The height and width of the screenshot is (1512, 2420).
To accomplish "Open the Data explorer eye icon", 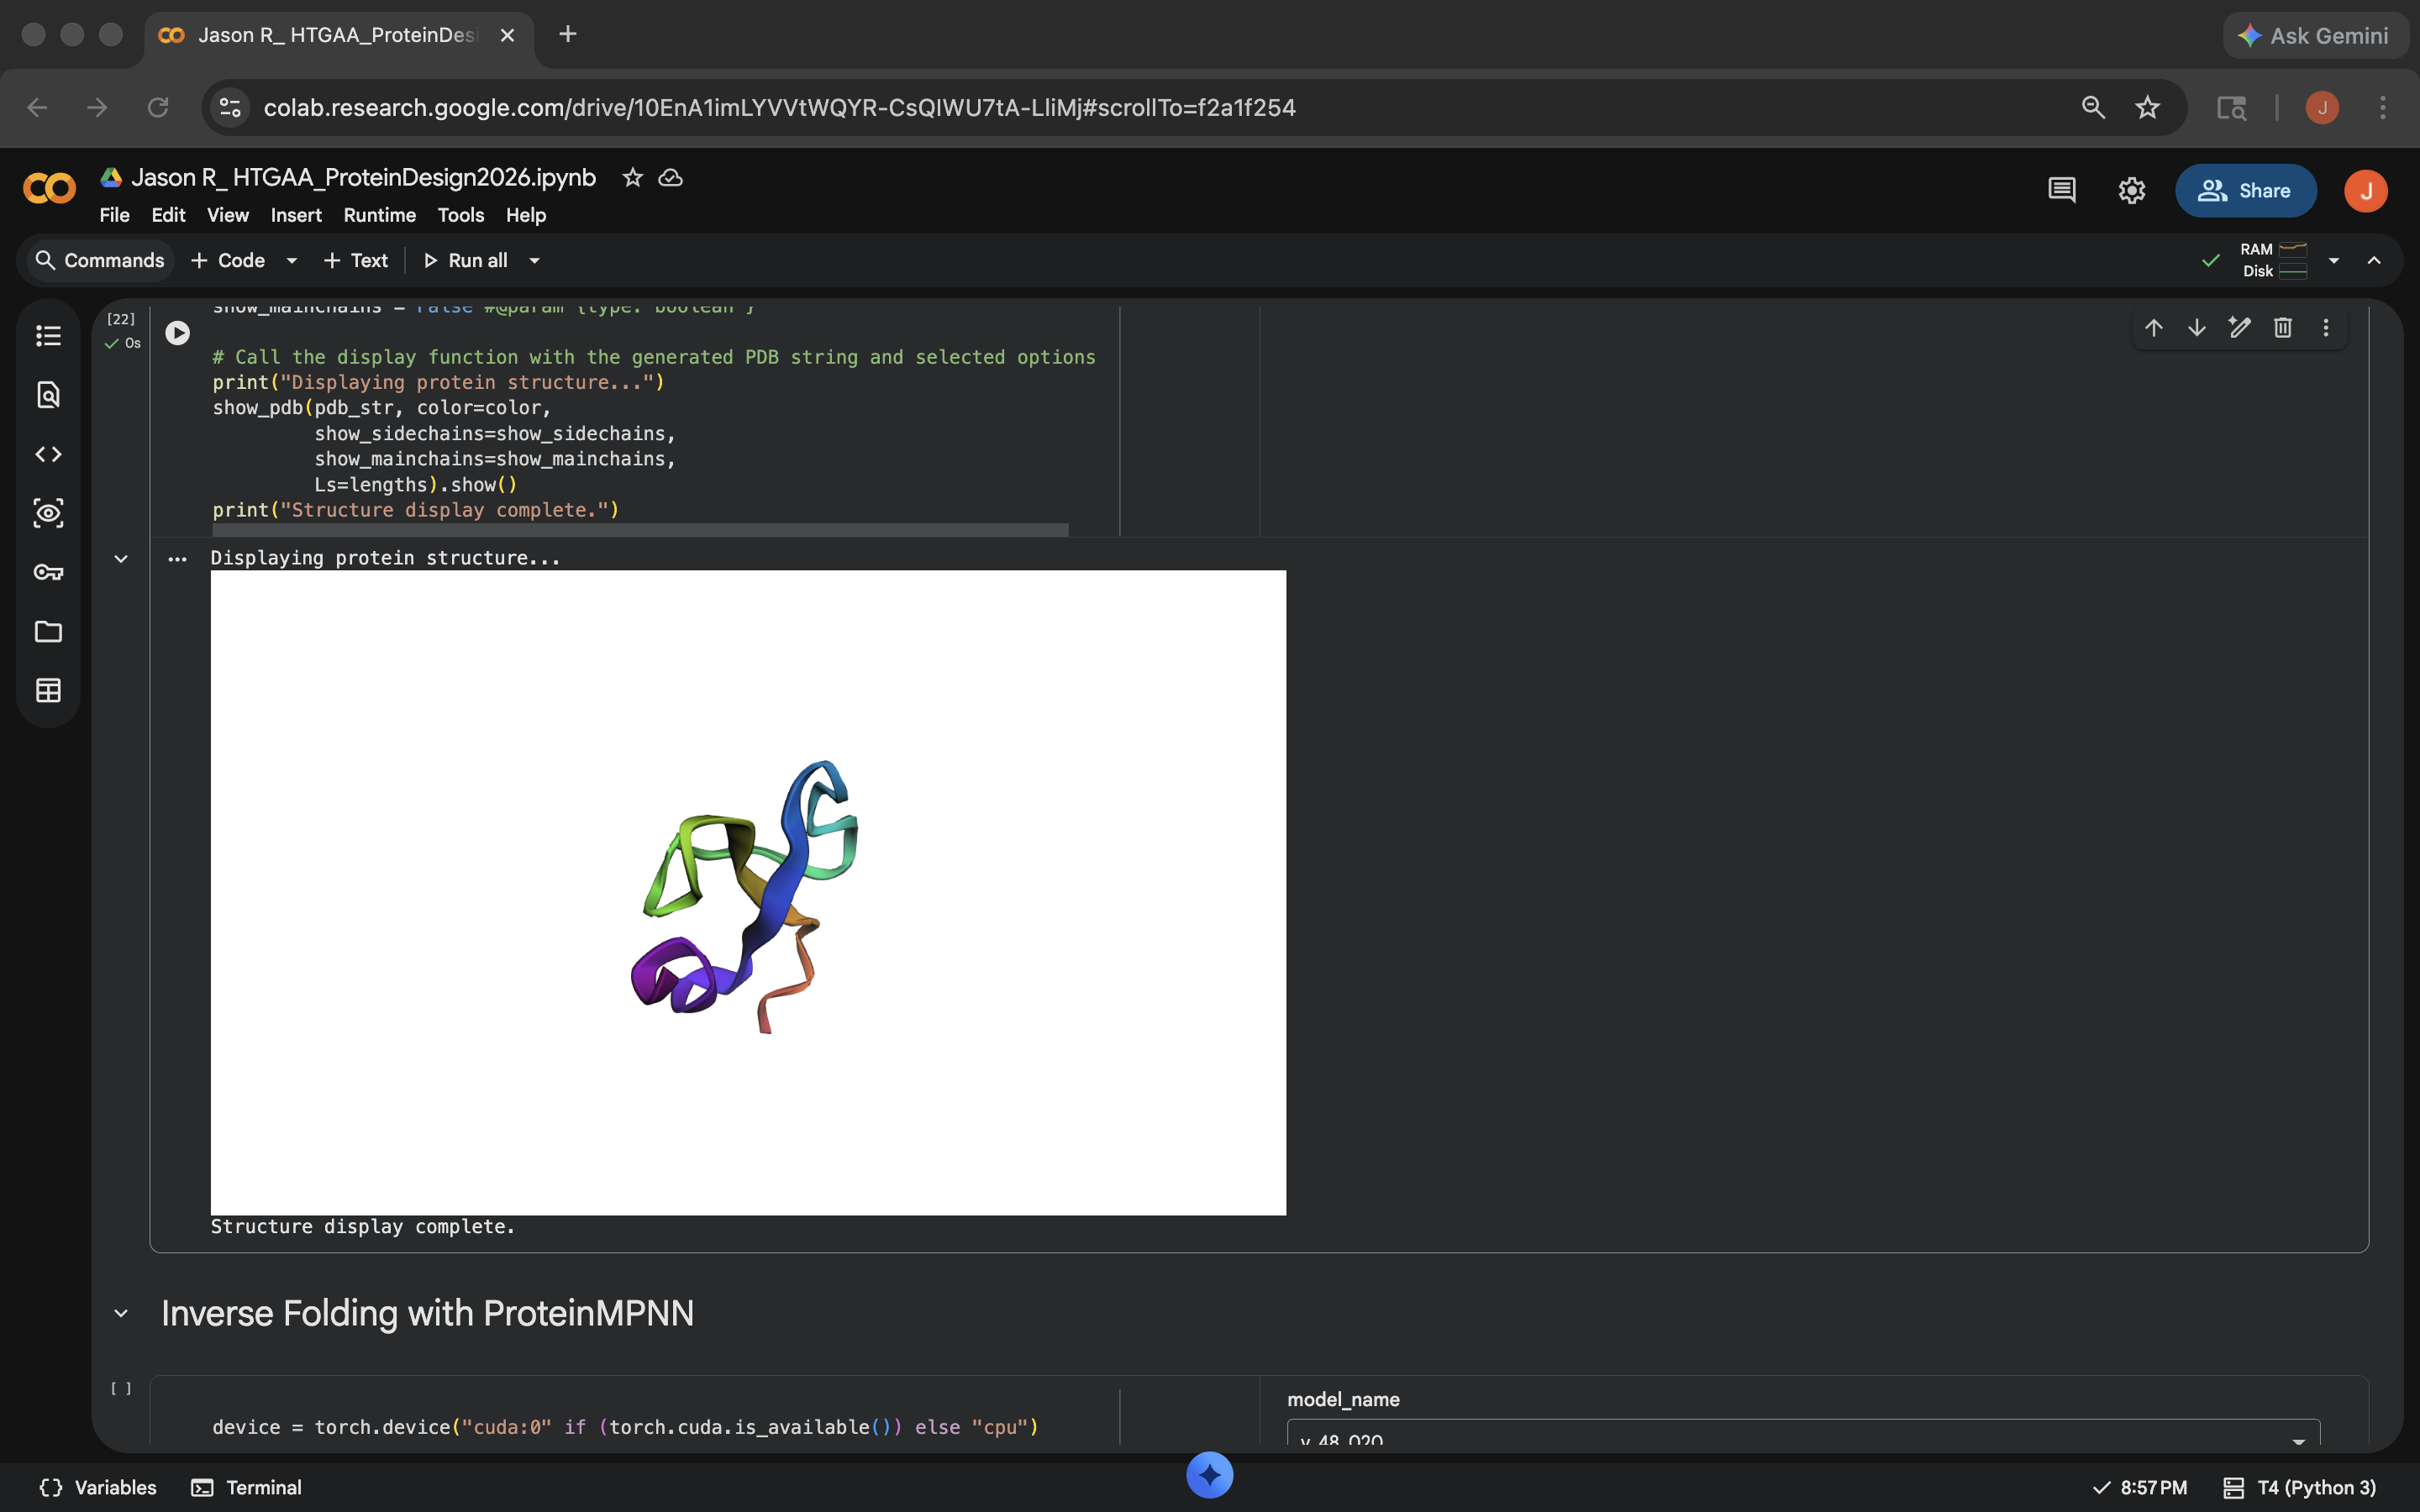I will pos(48,513).
